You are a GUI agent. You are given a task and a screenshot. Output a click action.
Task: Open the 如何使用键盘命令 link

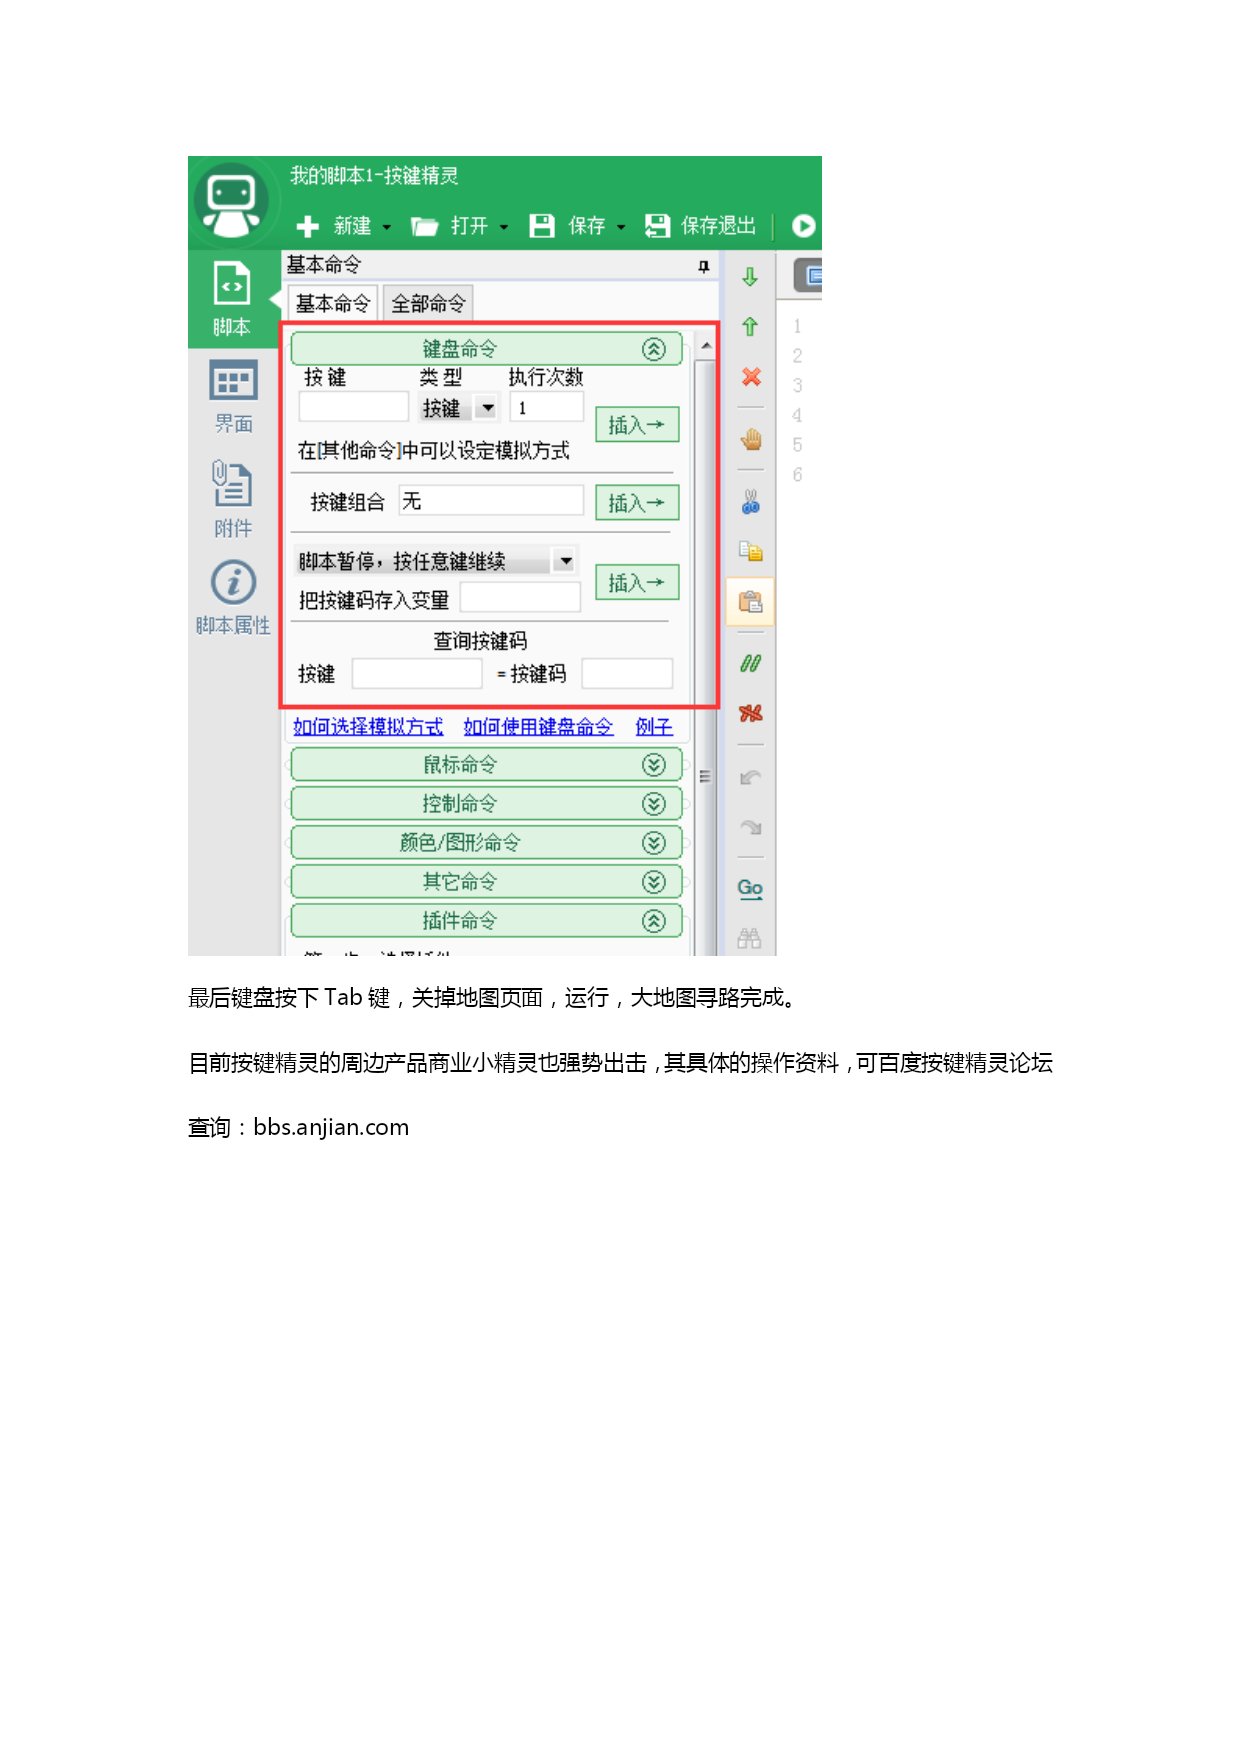coord(538,727)
